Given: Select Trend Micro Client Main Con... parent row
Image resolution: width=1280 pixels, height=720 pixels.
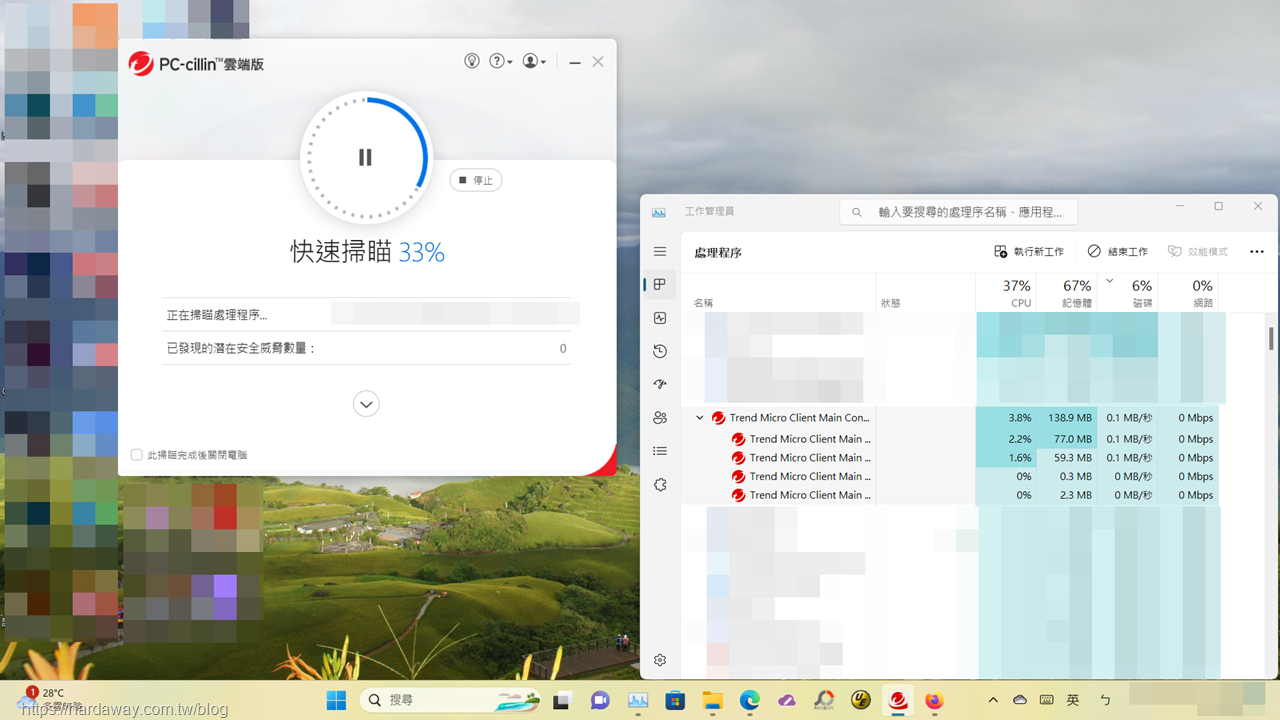Looking at the screenshot, I should point(950,418).
